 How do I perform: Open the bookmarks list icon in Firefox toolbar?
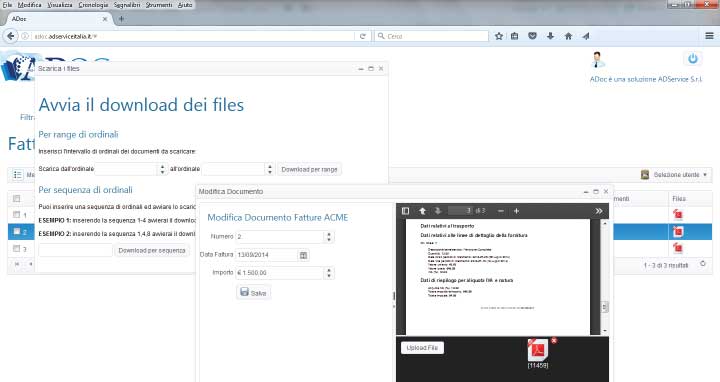(515, 36)
